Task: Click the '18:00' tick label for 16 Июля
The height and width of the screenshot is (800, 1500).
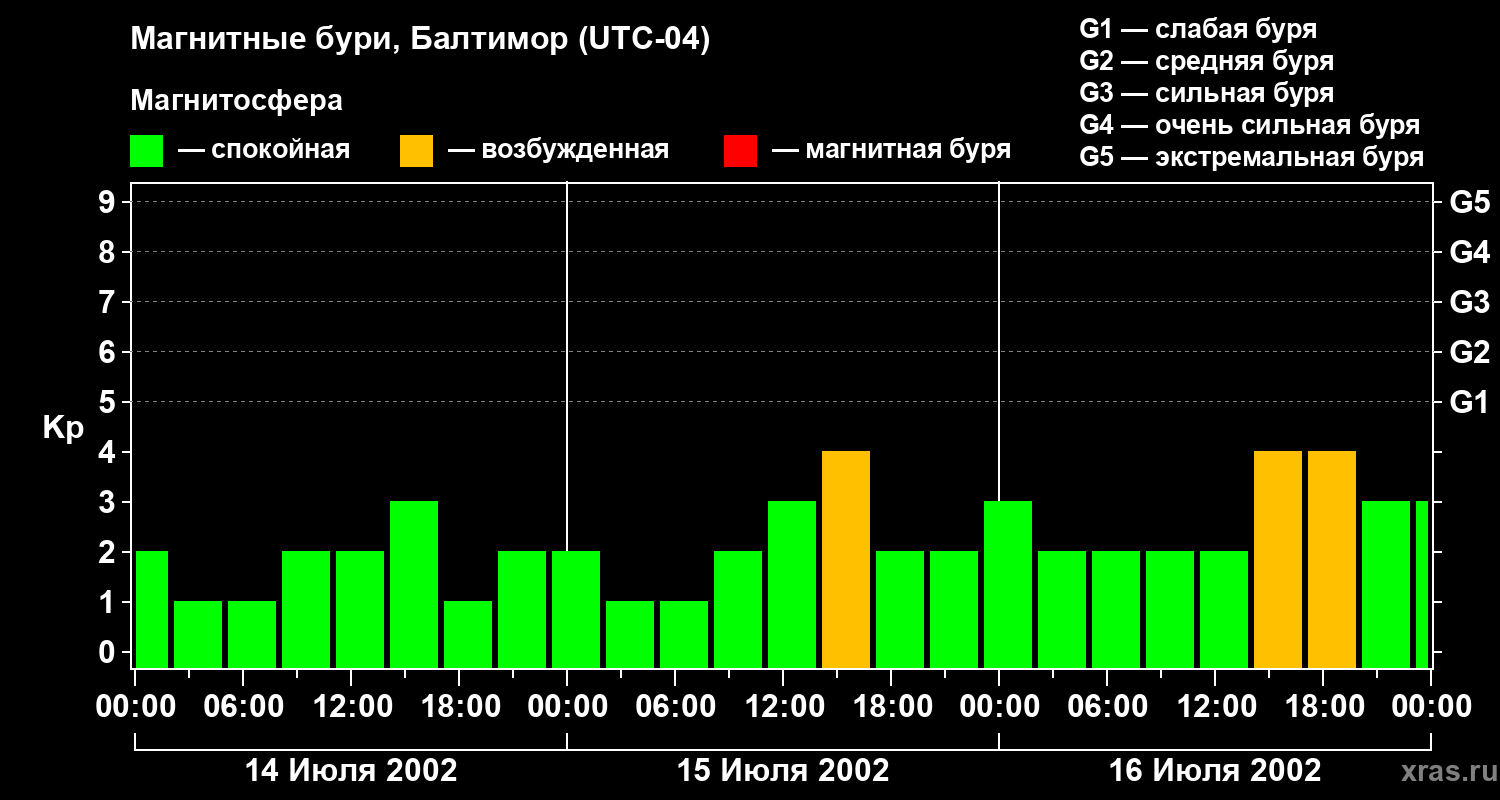Action: (x=1323, y=707)
